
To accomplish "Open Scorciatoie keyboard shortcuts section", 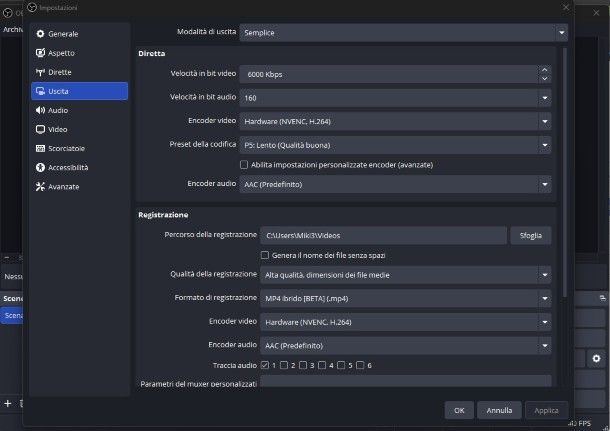I will coord(66,148).
